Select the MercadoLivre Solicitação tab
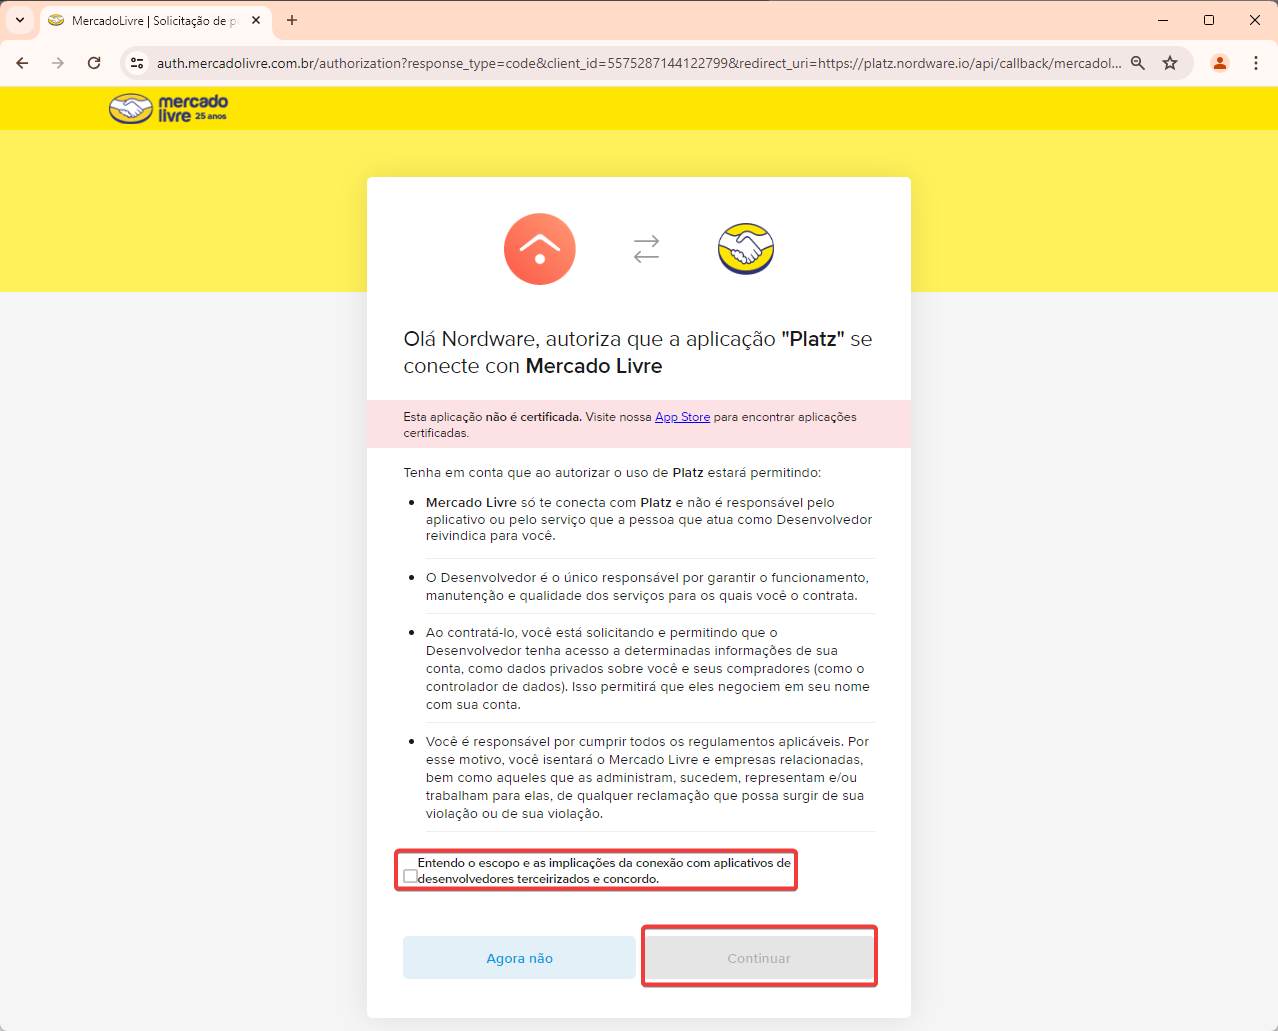This screenshot has height=1031, width=1278. click(155, 20)
